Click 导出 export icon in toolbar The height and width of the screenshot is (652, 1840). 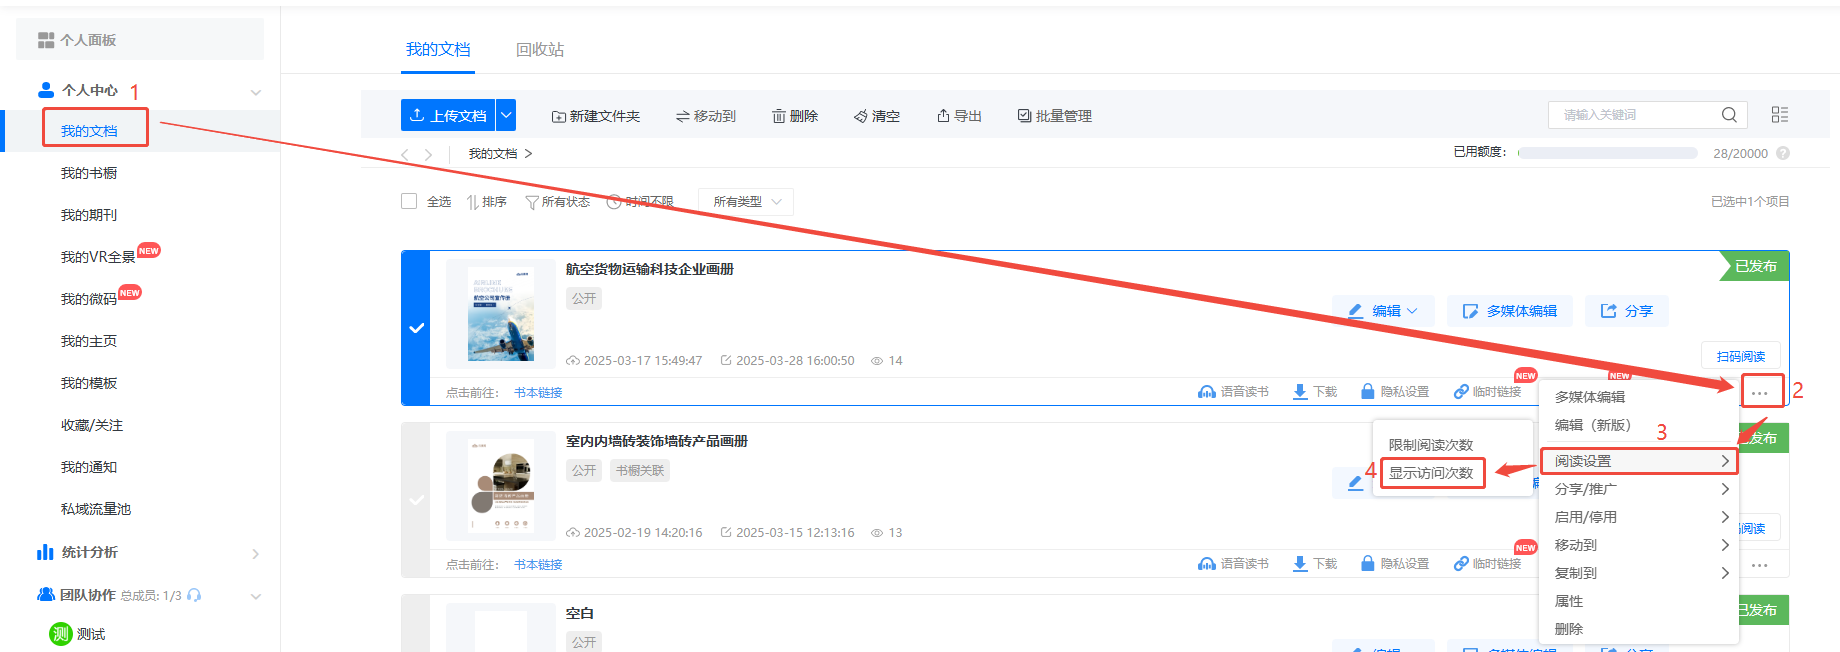943,116
